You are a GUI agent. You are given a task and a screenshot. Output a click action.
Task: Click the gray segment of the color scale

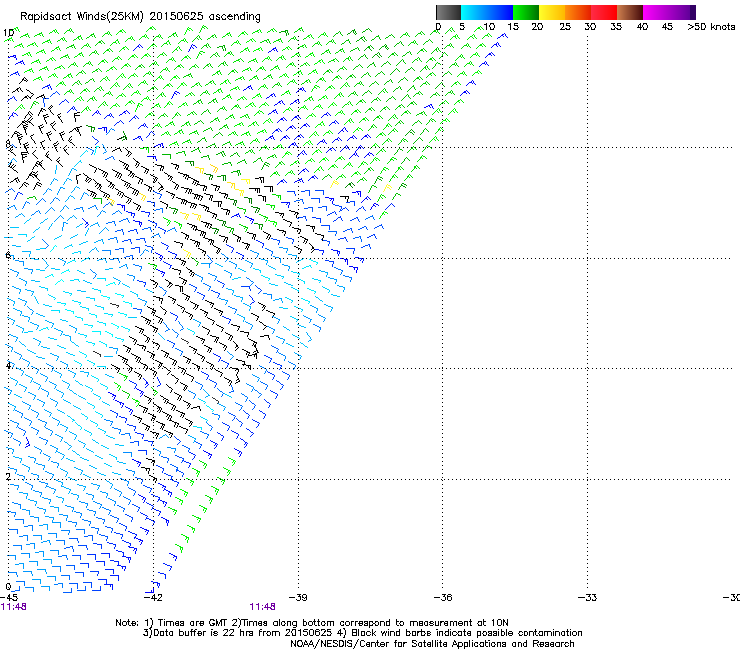pyautogui.click(x=448, y=12)
